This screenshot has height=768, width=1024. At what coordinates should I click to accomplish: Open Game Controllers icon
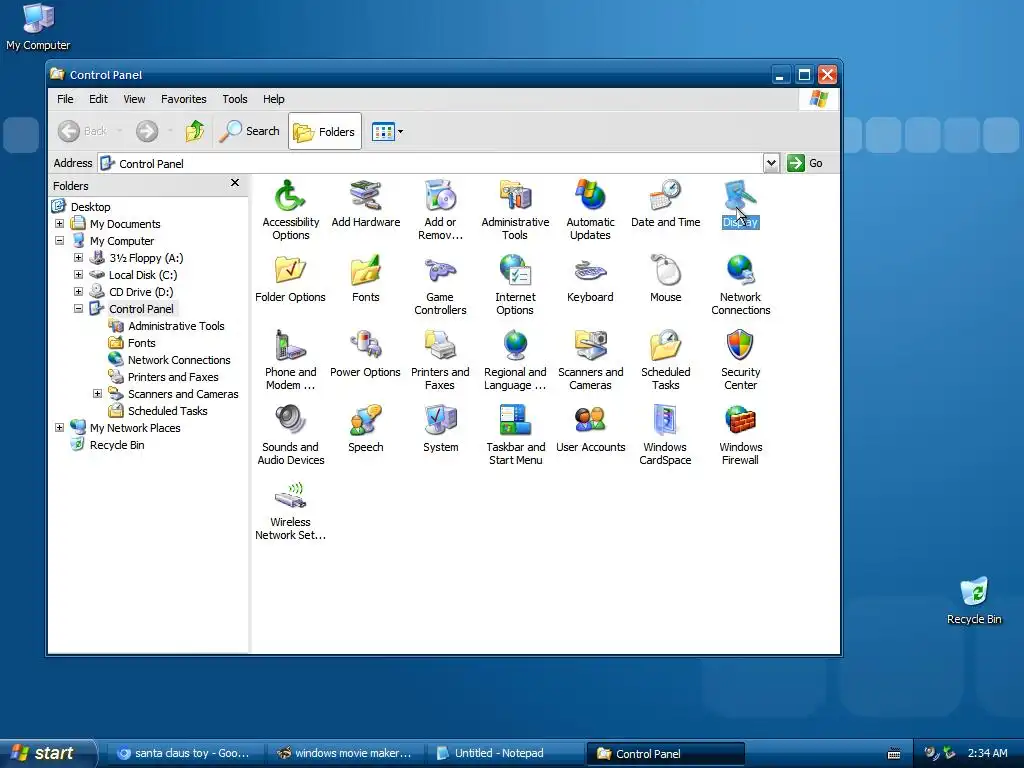click(x=440, y=285)
